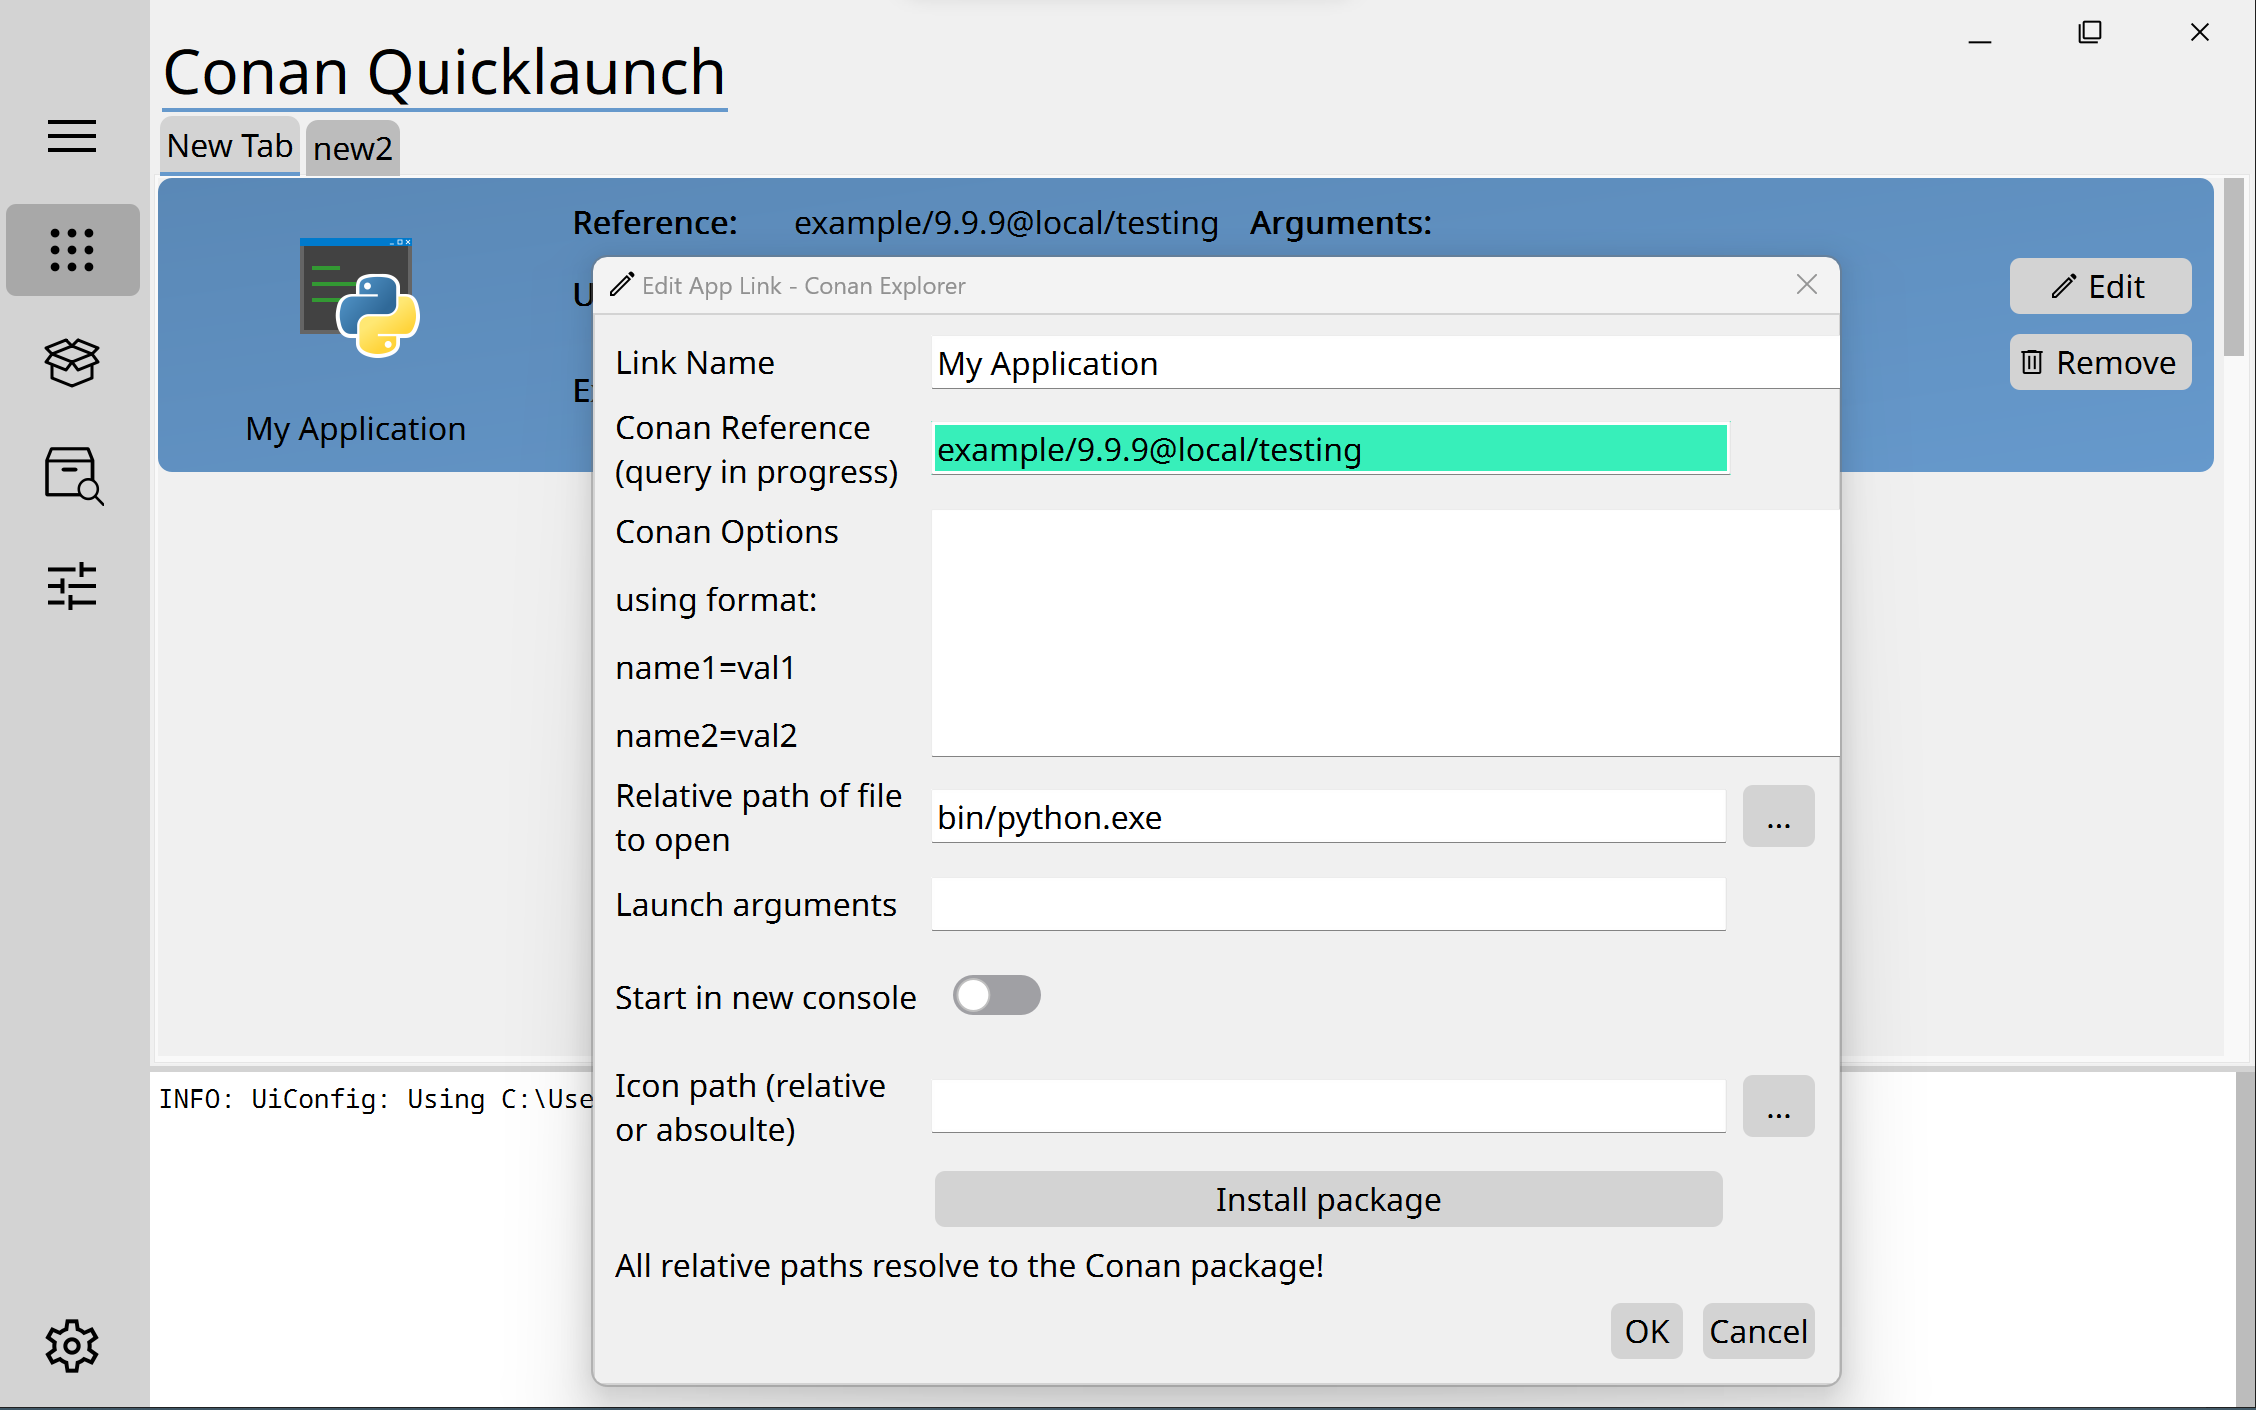Click the Launch arguments field

(x=1327, y=904)
